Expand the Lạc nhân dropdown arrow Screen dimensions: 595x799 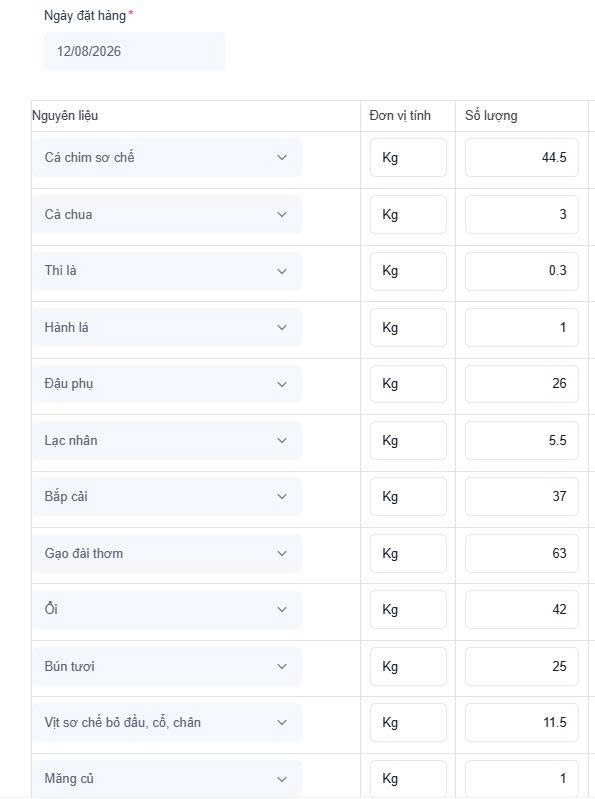[x=282, y=440]
